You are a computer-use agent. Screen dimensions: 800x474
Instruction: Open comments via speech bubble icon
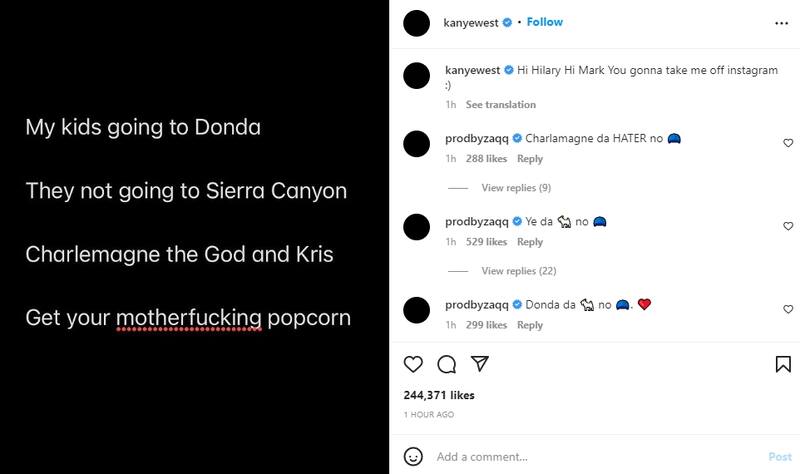tap(446, 364)
